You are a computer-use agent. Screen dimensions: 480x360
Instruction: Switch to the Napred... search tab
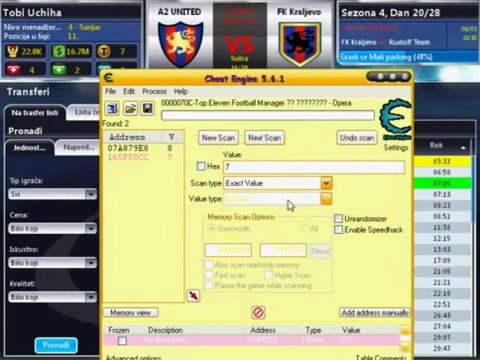[78, 147]
